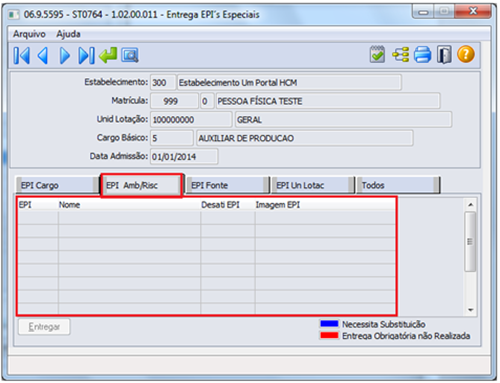Switch to the EPI Fonte tab
This screenshot has width=500, height=383.
228,185
